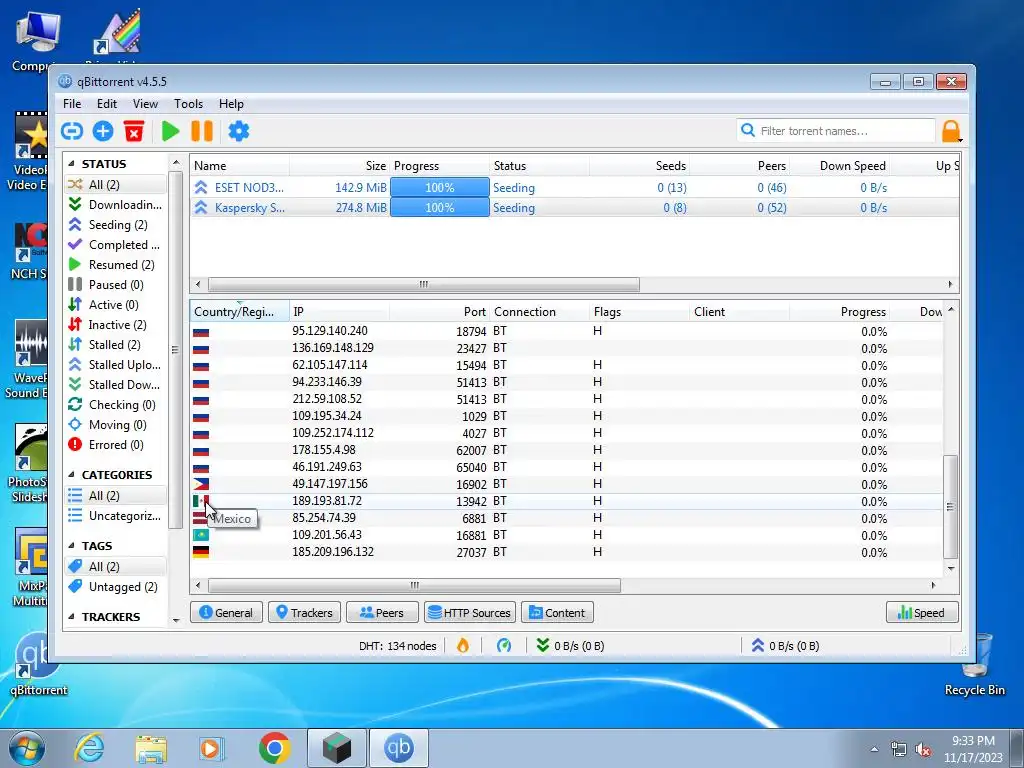Select the Checking (0) filter
Viewport: 1024px width, 768px height.
116,405
